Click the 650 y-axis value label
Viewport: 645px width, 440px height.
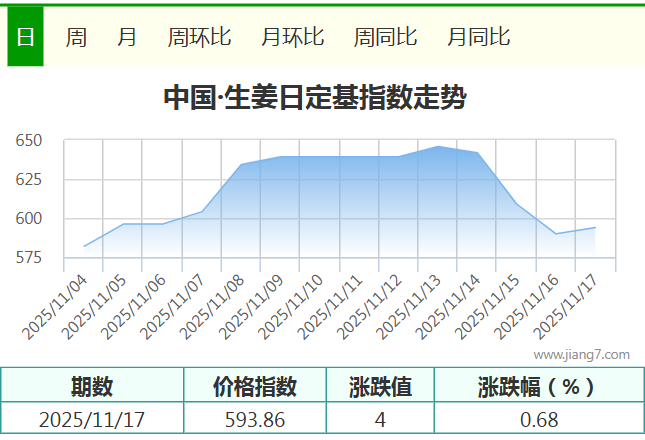pos(29,141)
